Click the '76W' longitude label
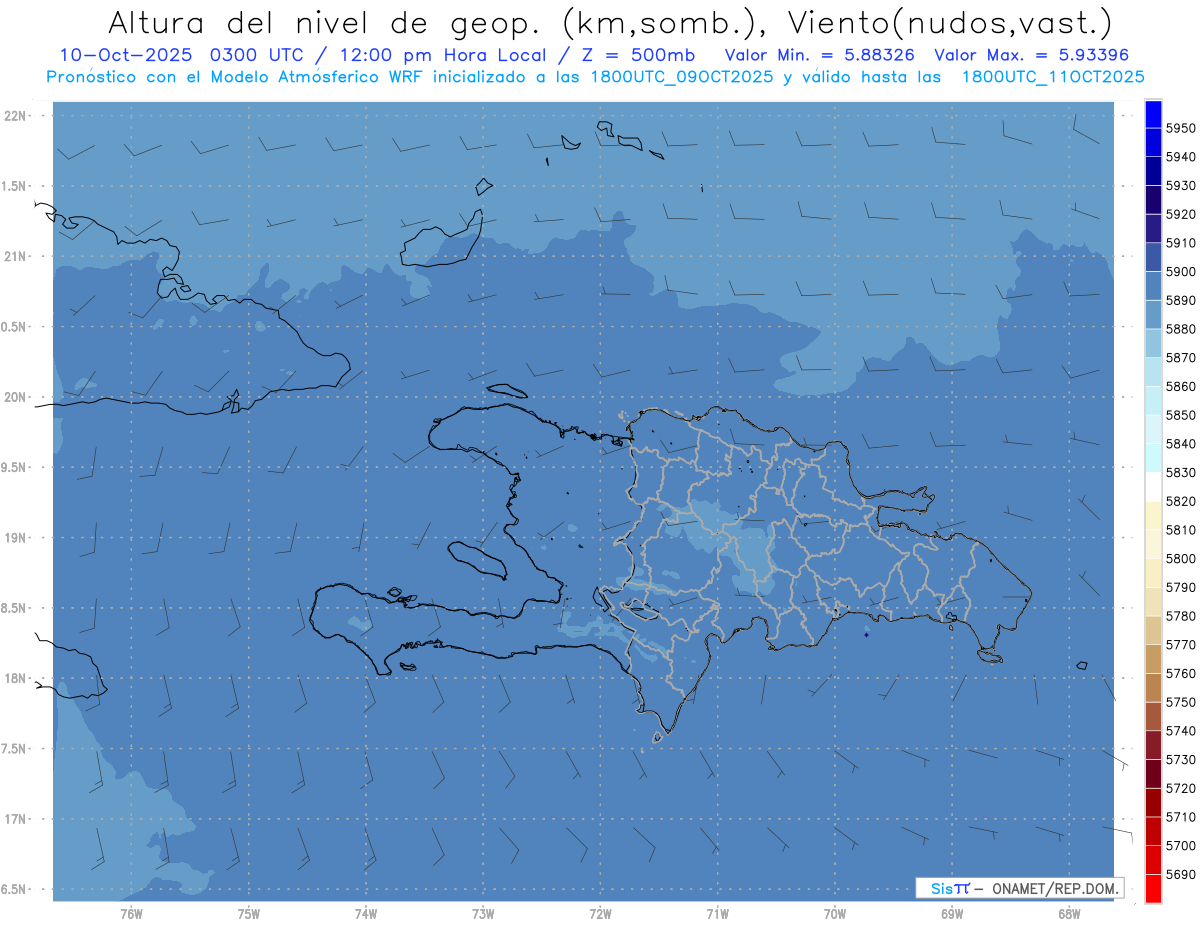The image size is (1200, 927). (x=131, y=914)
